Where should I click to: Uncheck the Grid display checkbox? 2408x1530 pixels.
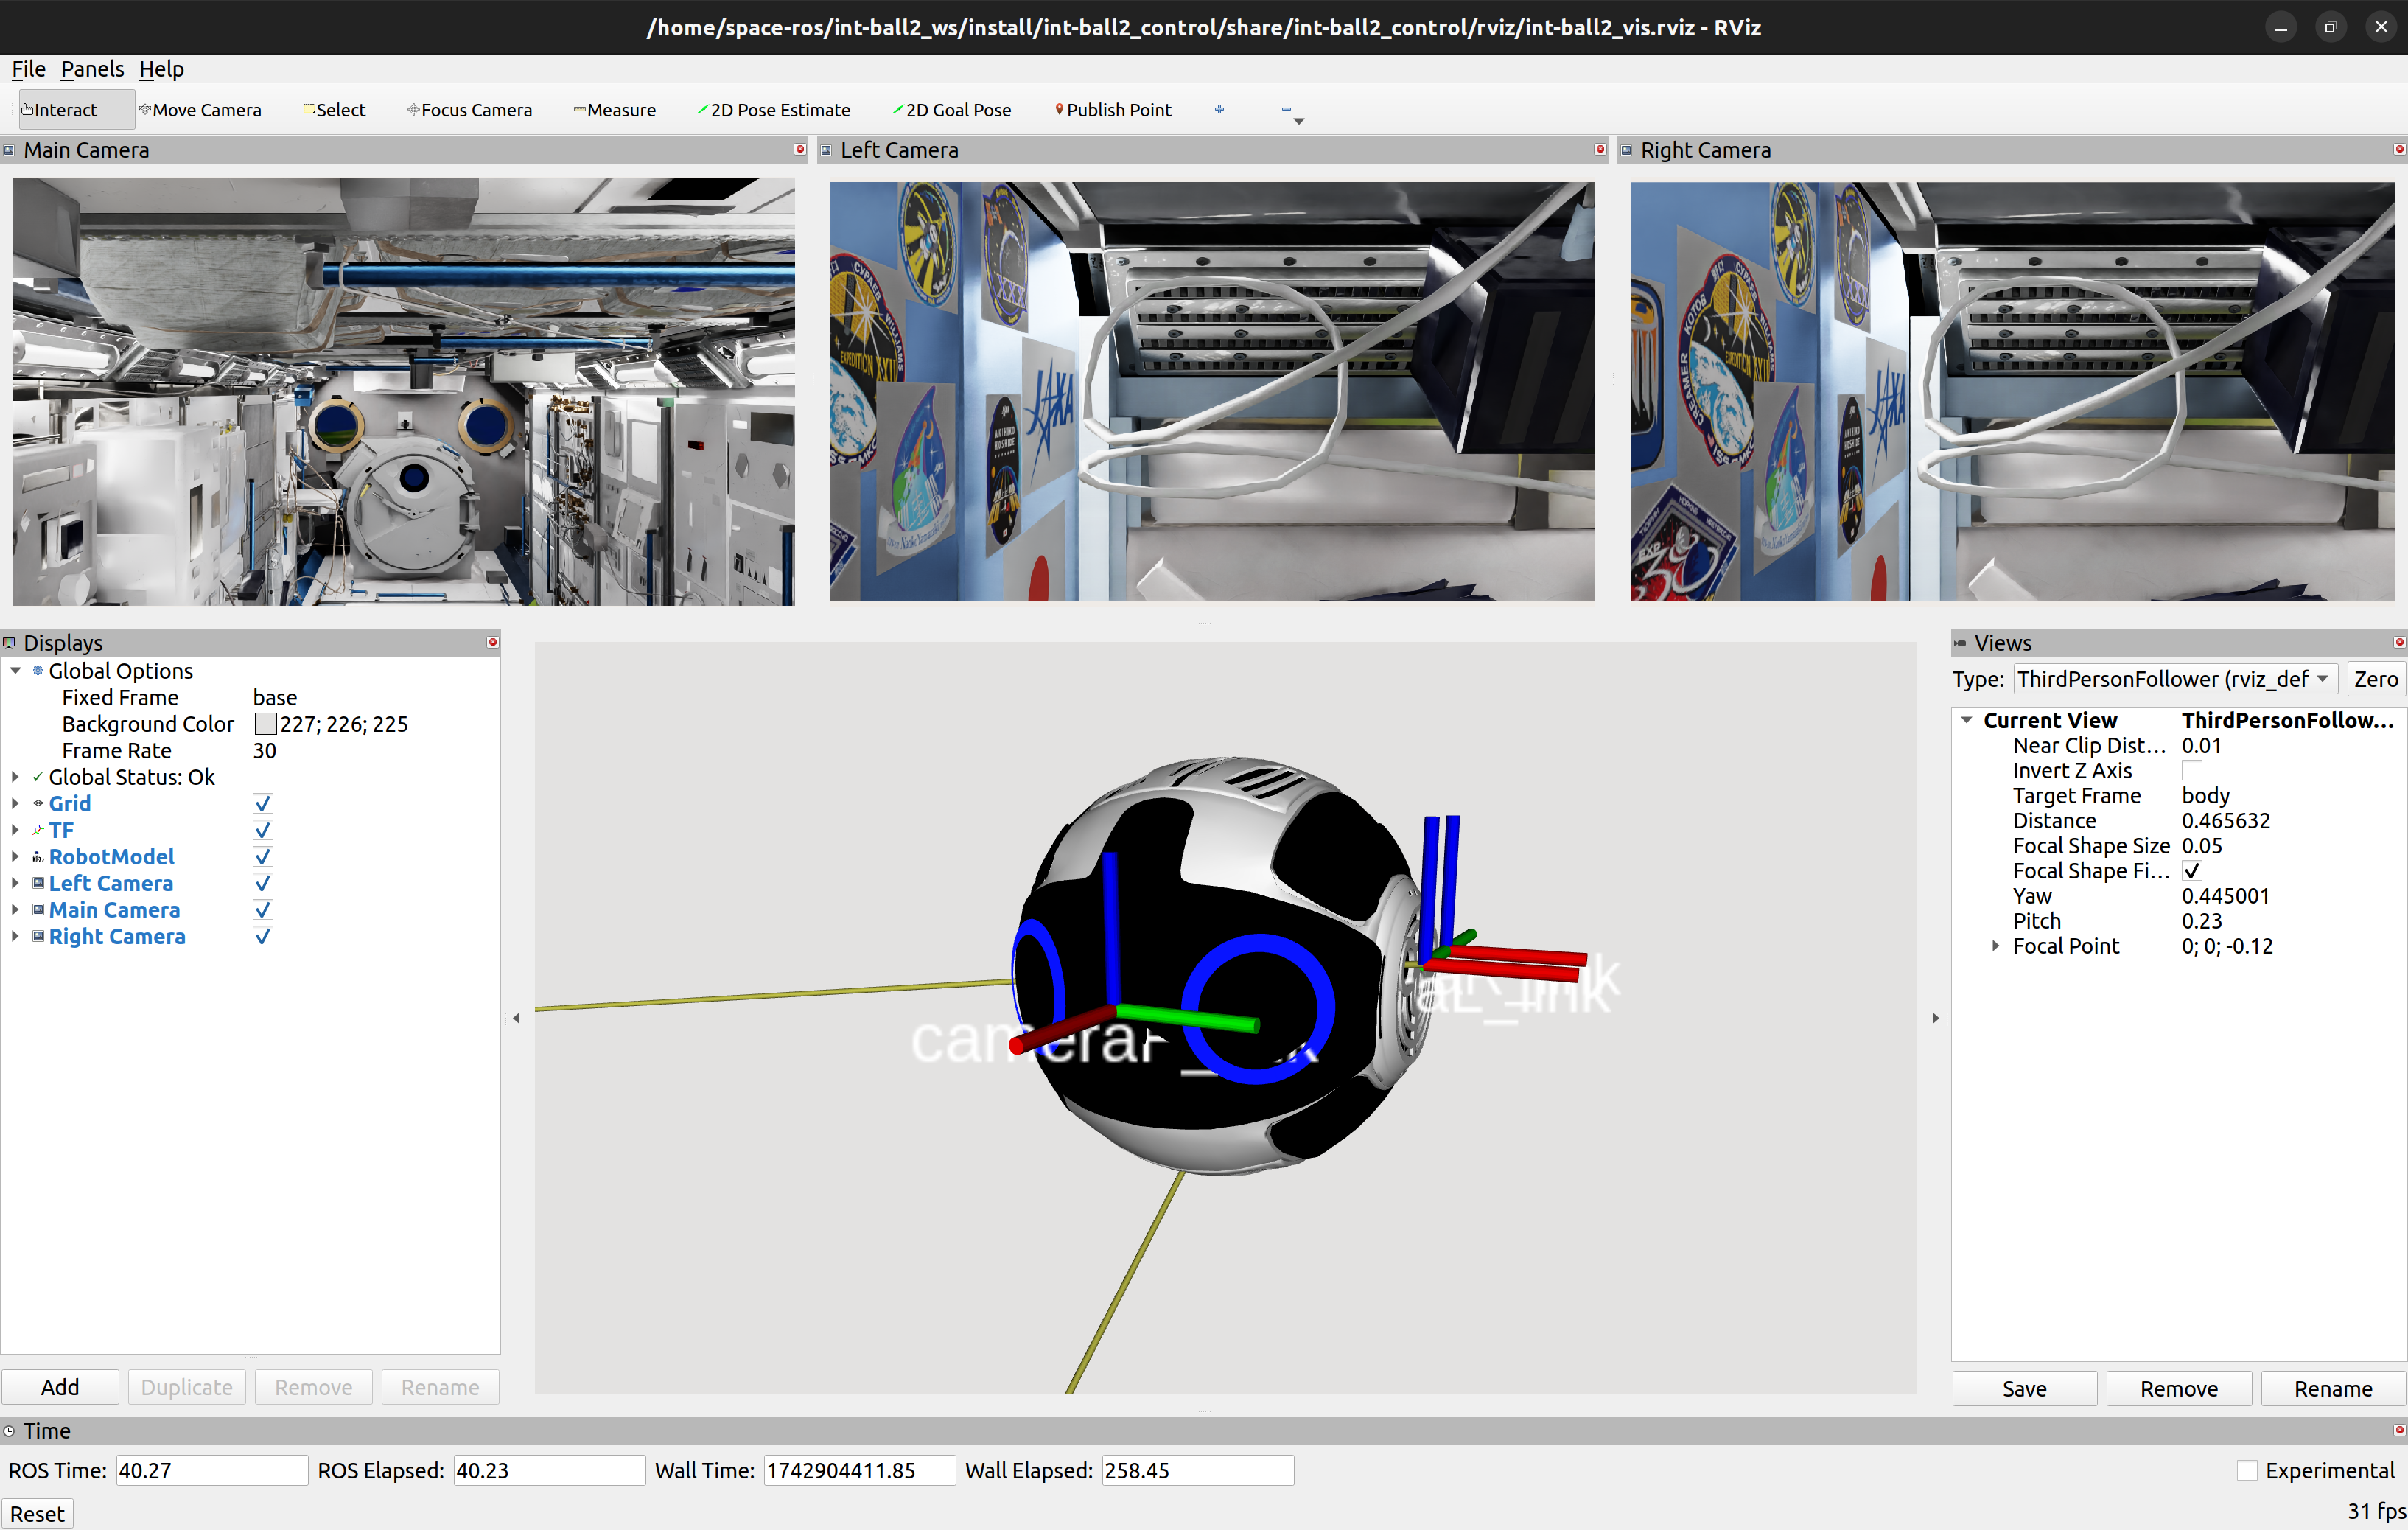pos(263,804)
